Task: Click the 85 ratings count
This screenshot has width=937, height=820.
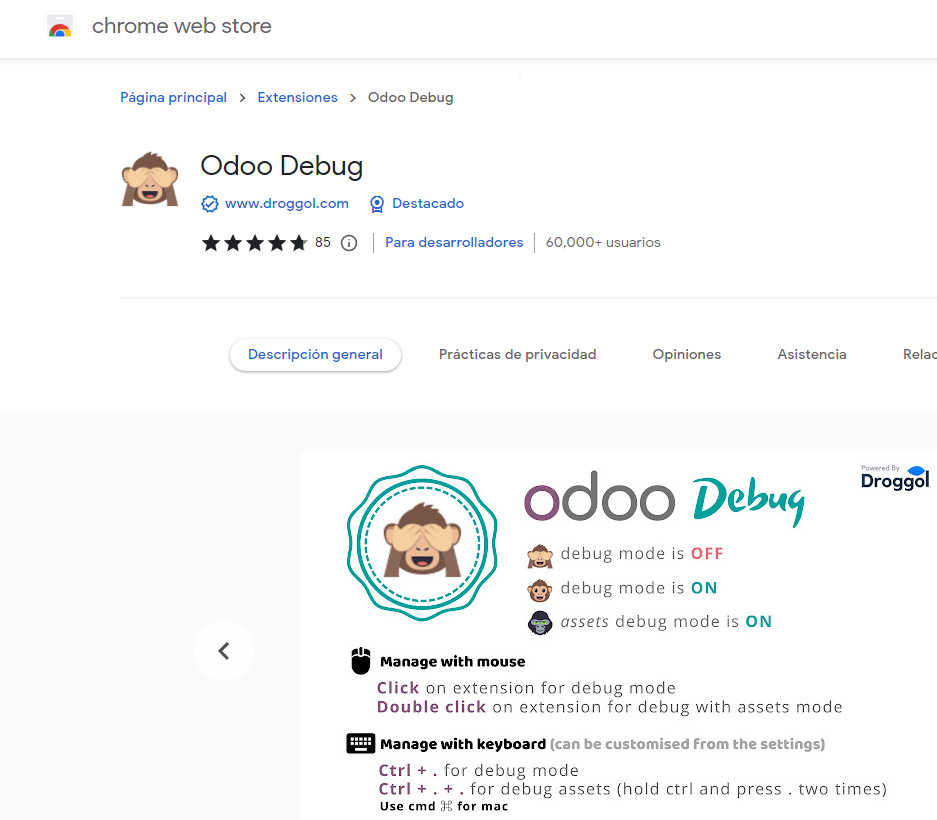Action: pyautogui.click(x=323, y=242)
